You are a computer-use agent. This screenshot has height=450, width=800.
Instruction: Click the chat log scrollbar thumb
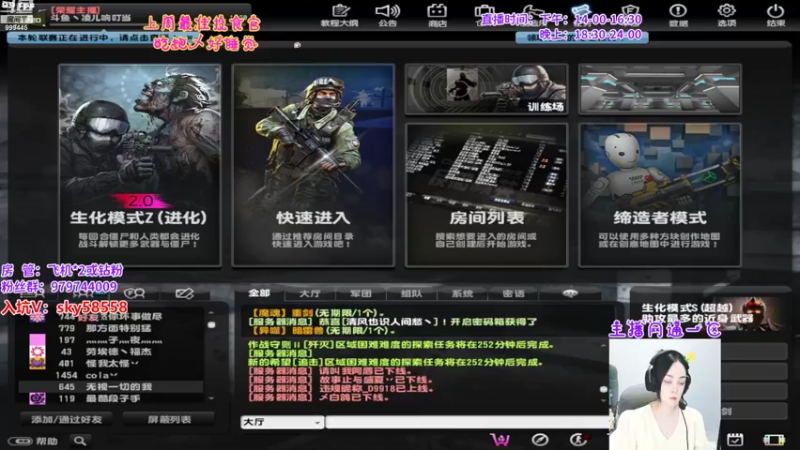(604, 389)
